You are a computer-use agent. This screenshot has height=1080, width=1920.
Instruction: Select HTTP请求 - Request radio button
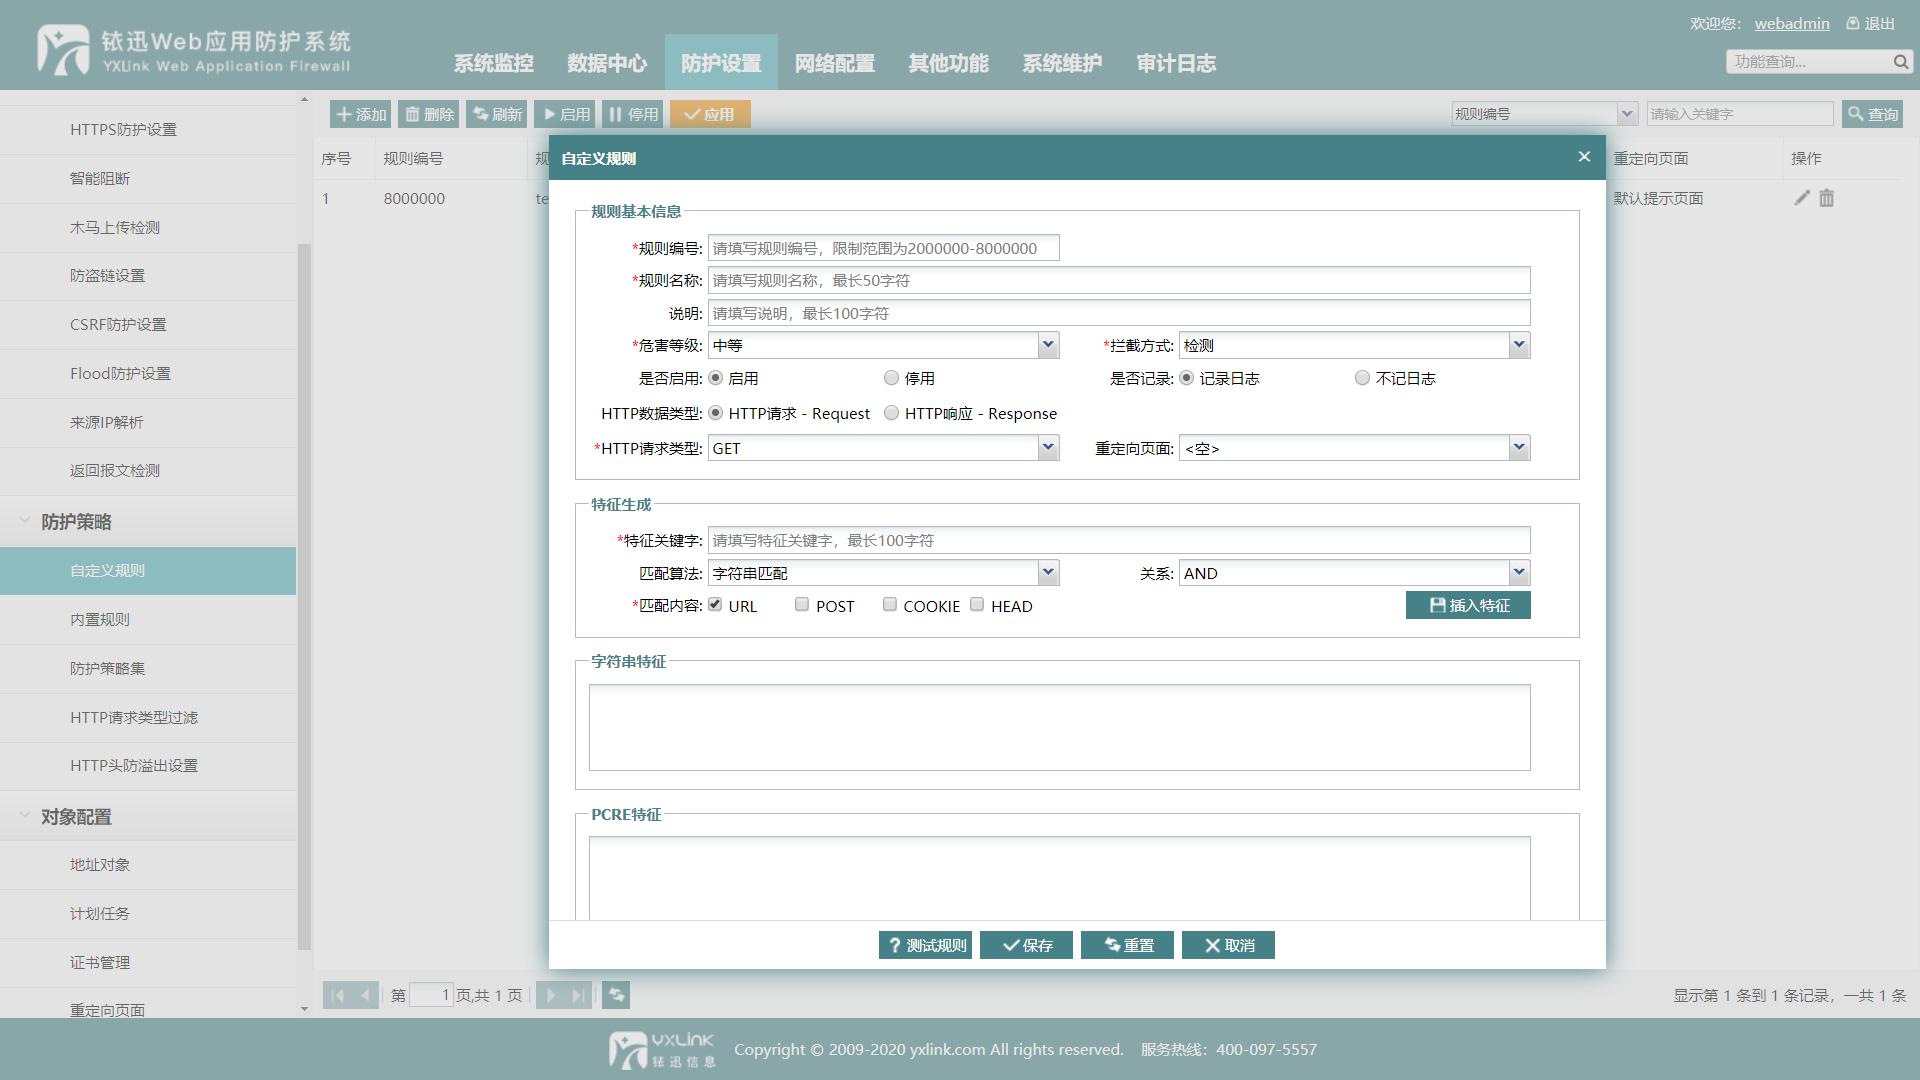point(715,413)
